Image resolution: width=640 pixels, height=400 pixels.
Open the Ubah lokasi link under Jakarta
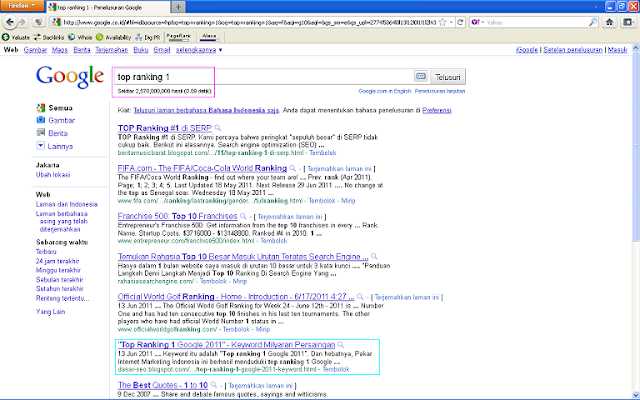coord(53,175)
